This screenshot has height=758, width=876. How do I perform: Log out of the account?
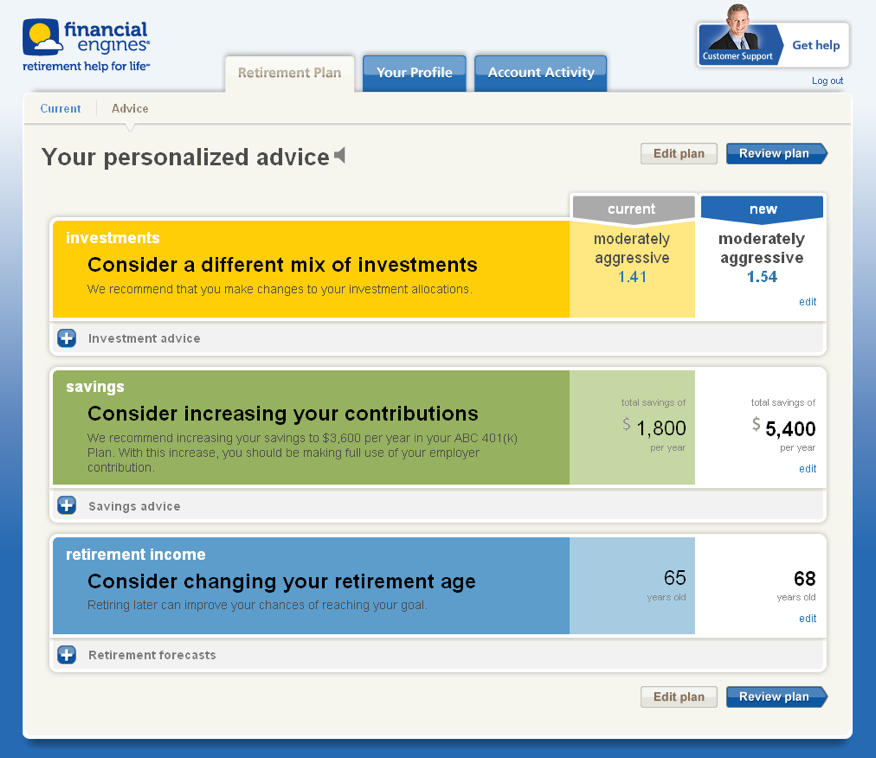coord(827,81)
